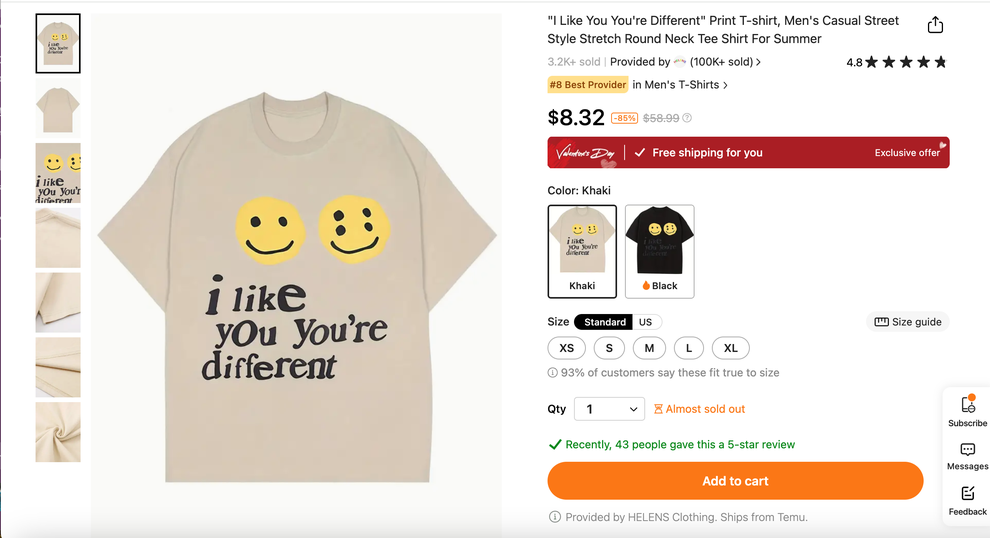Choose size XL

(x=731, y=348)
